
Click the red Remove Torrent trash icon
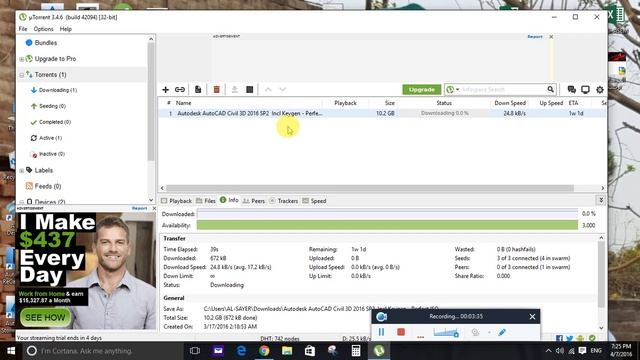click(216, 89)
